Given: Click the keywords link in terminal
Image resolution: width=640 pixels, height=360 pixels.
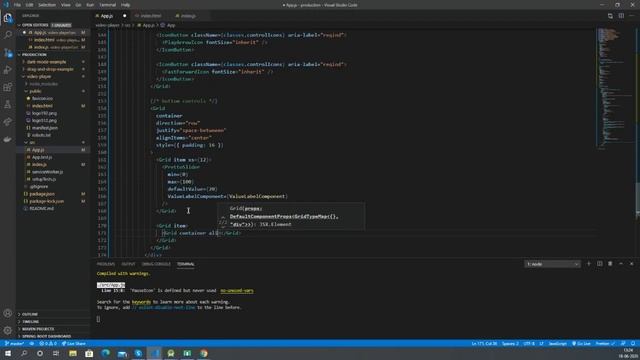Looking at the screenshot, I should click(141, 302).
